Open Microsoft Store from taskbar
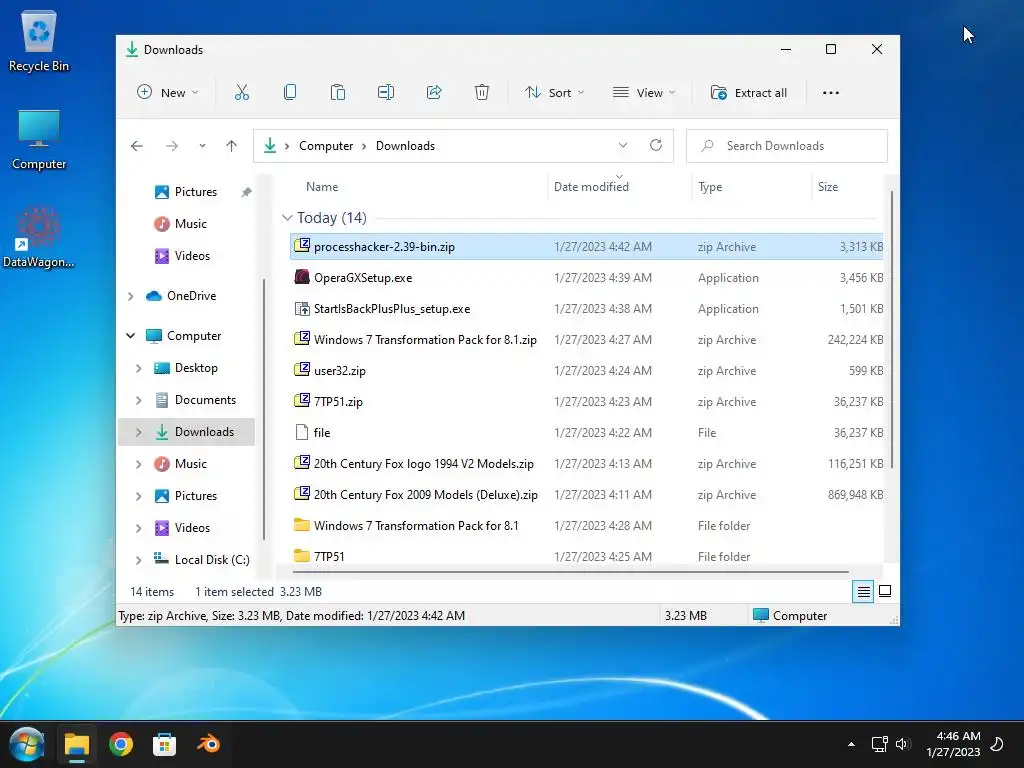 (x=165, y=744)
